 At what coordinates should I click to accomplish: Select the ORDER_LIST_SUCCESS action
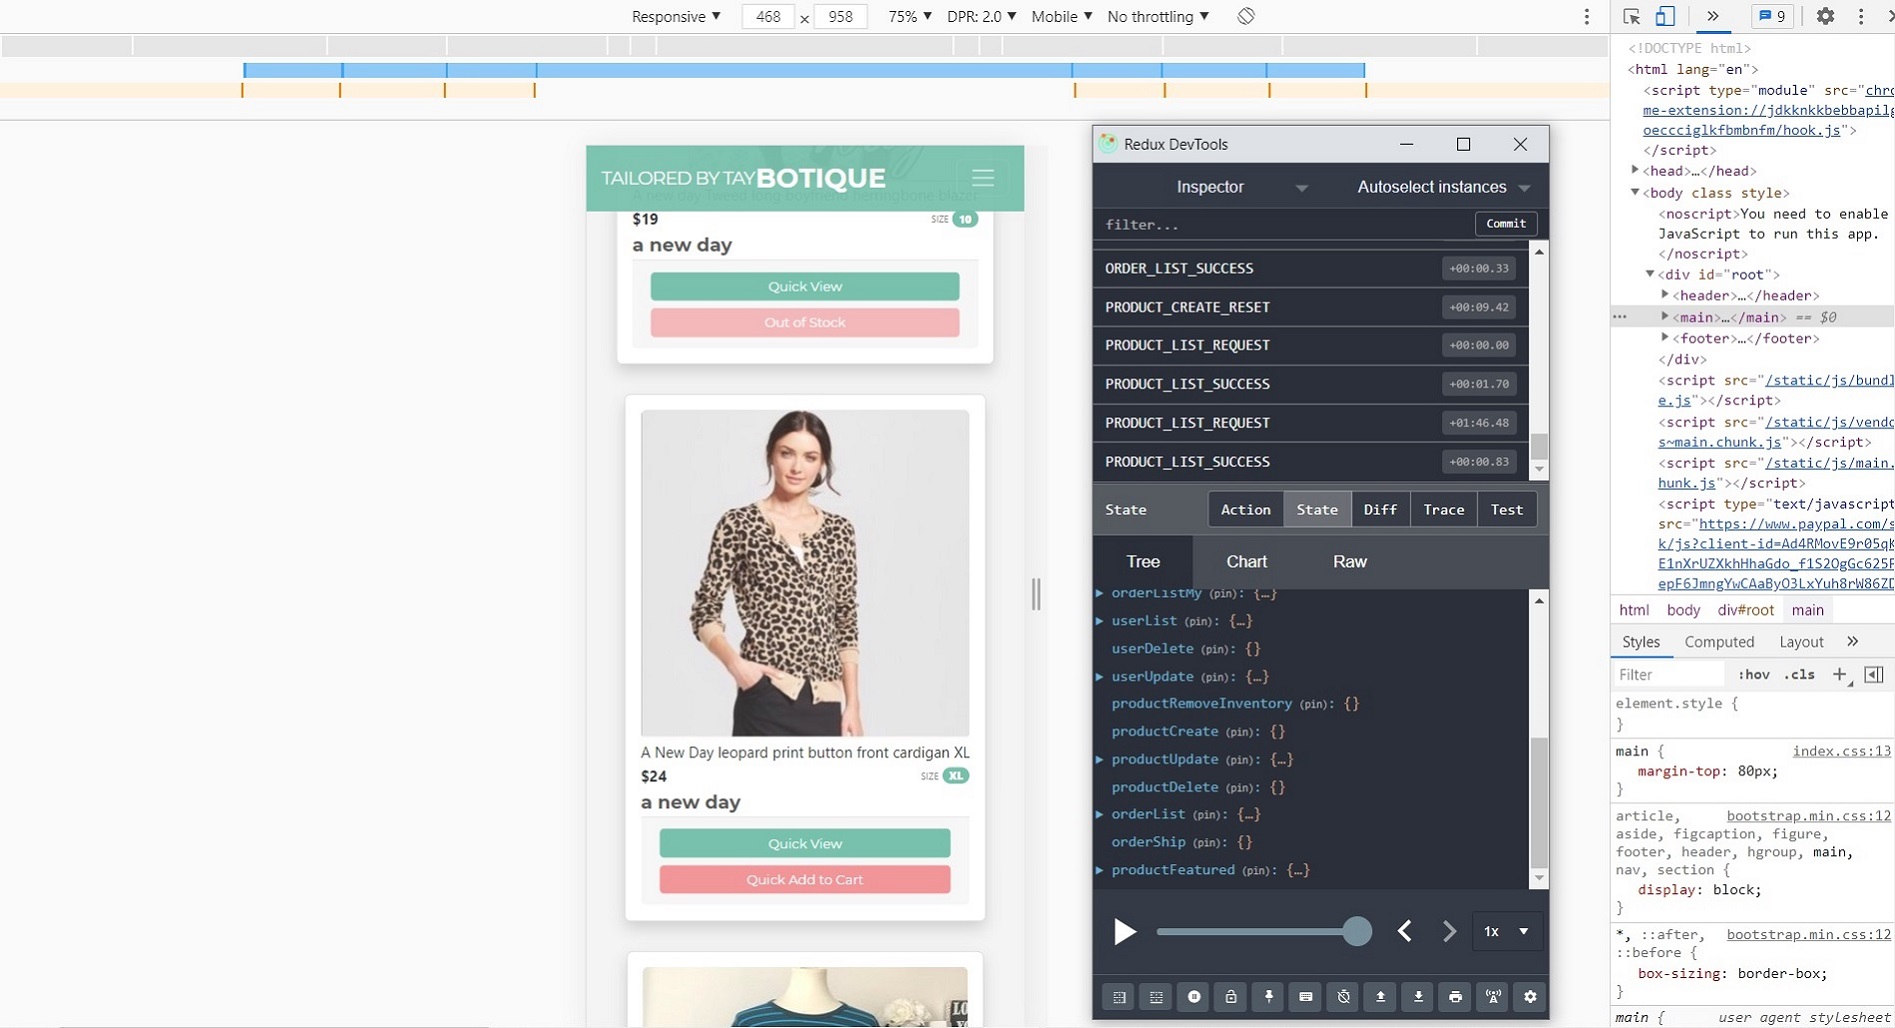click(x=1310, y=268)
